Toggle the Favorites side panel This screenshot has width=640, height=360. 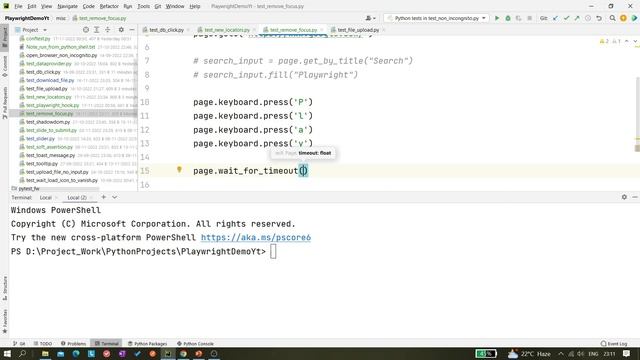click(4, 321)
